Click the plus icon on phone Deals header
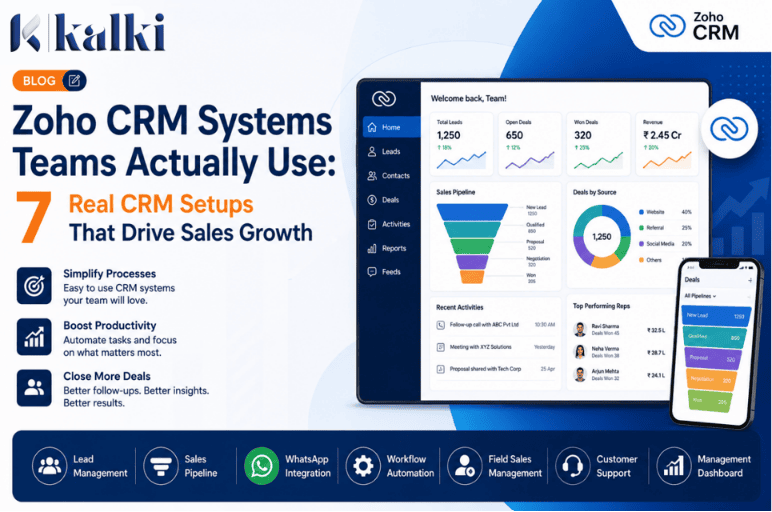The width and height of the screenshot is (772, 512). (750, 280)
